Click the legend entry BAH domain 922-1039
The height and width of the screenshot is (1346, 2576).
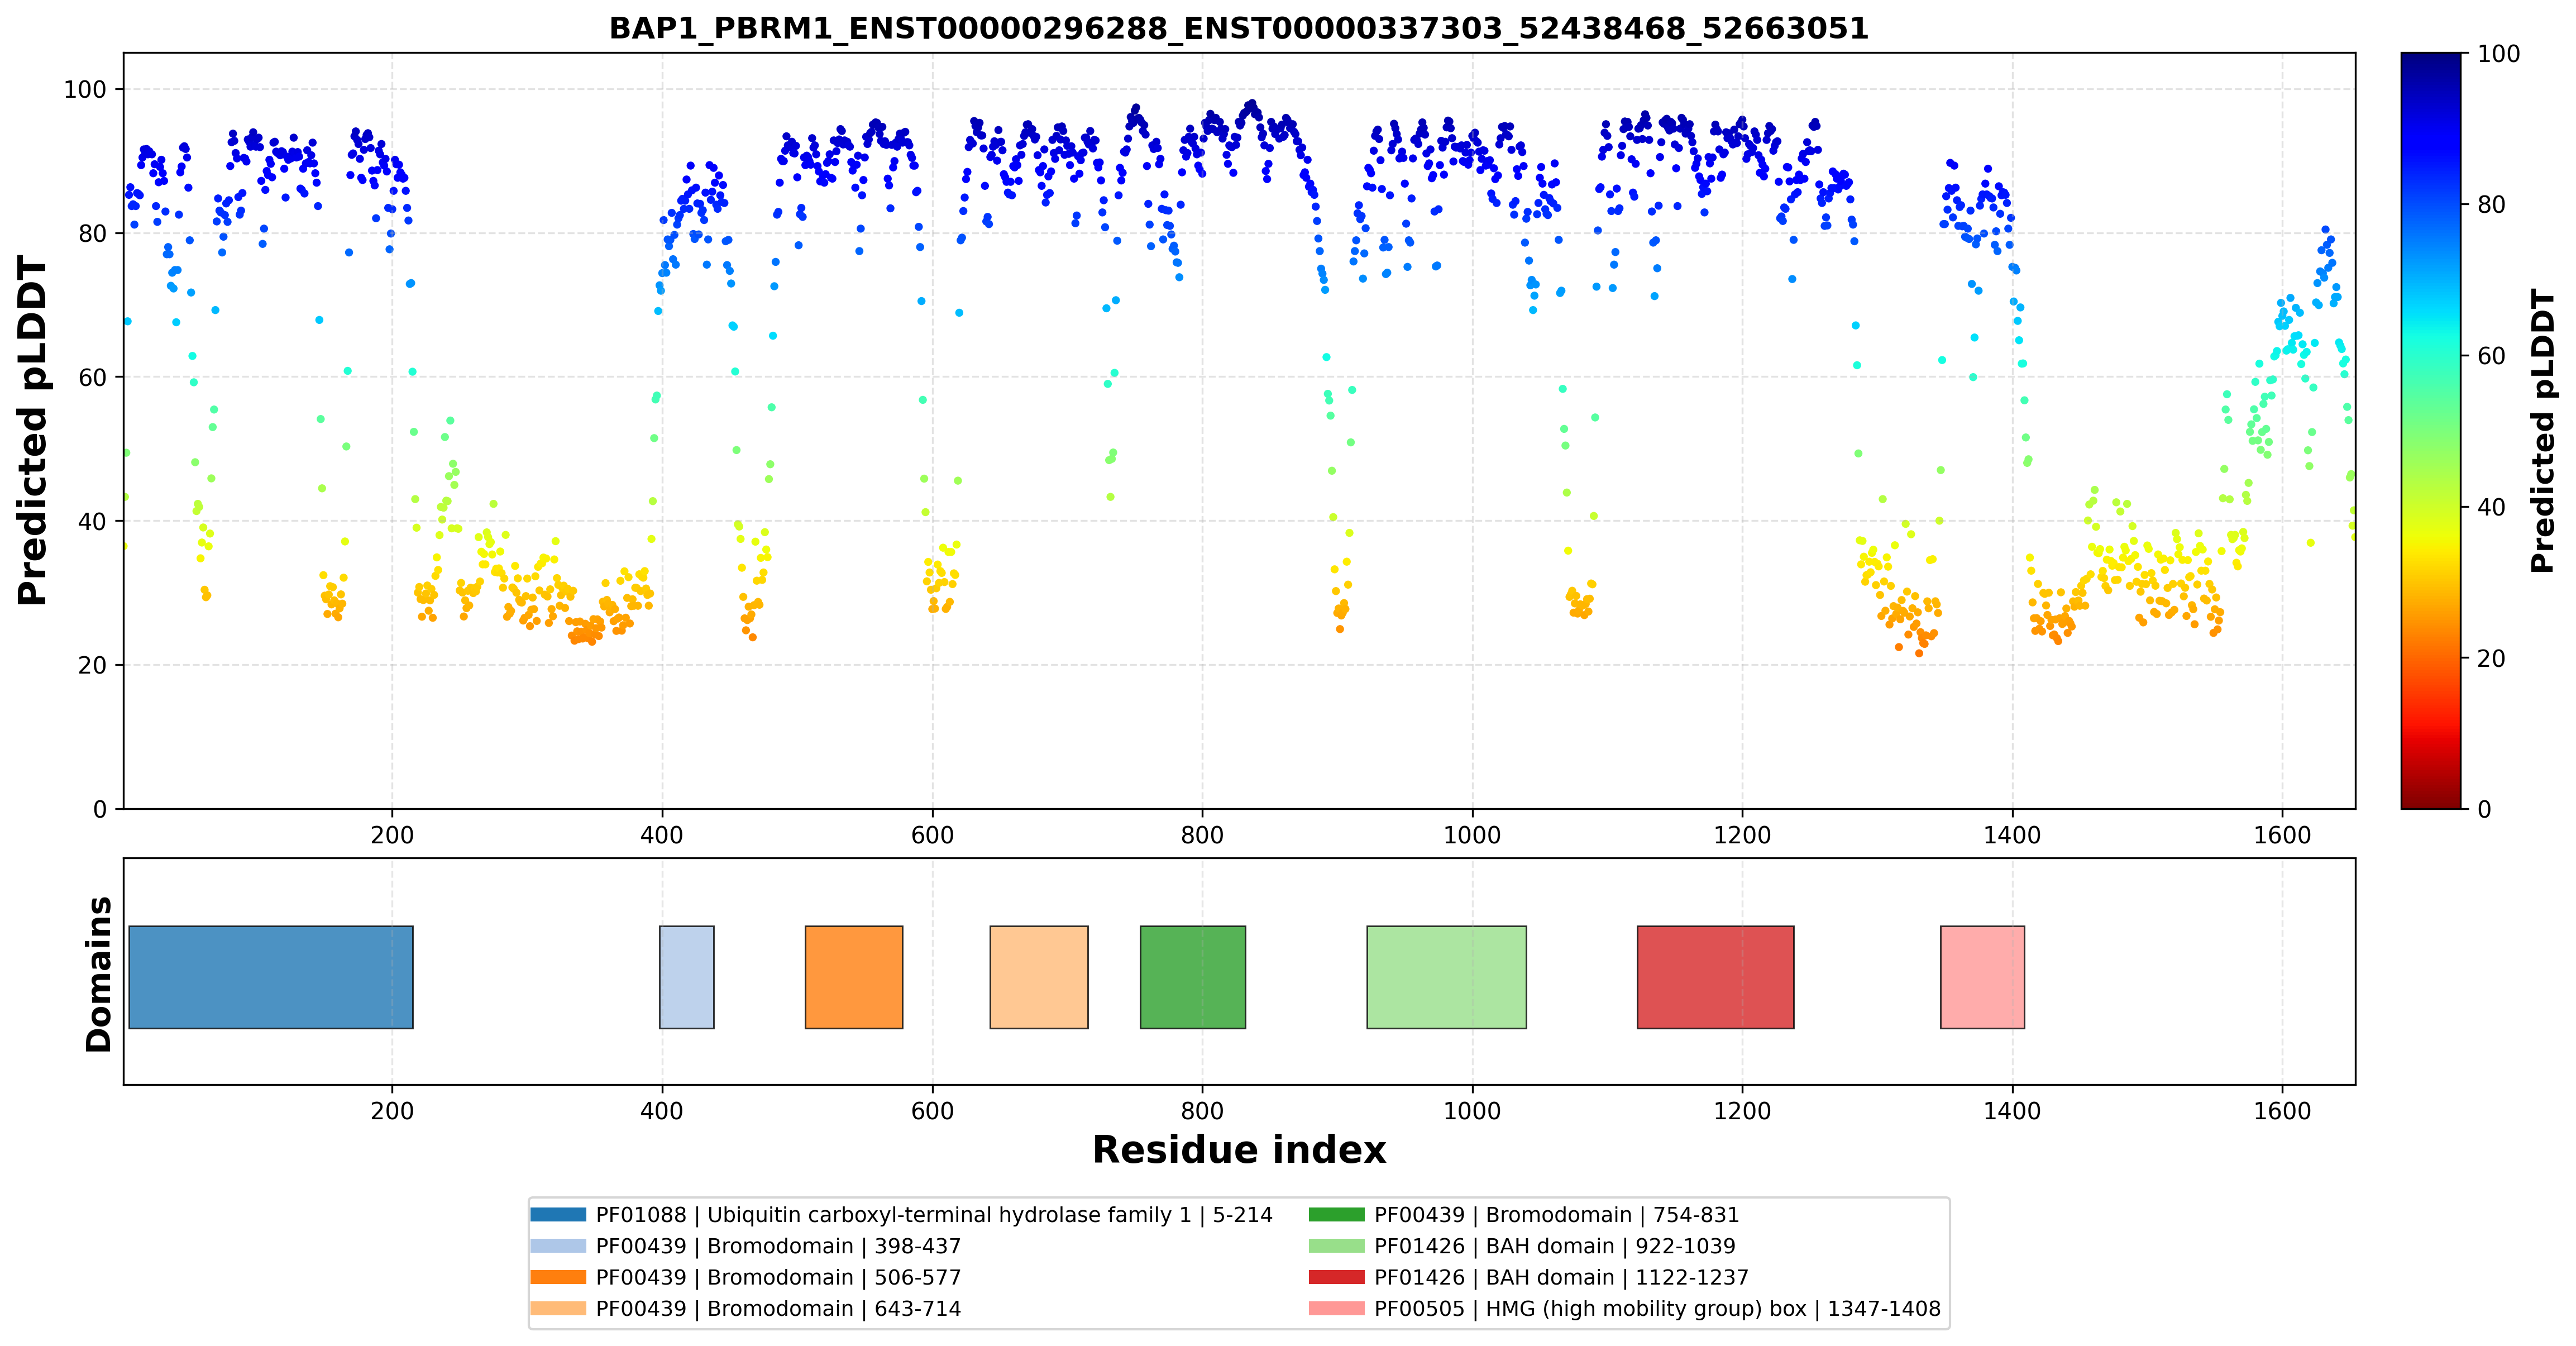pyautogui.click(x=1555, y=1246)
